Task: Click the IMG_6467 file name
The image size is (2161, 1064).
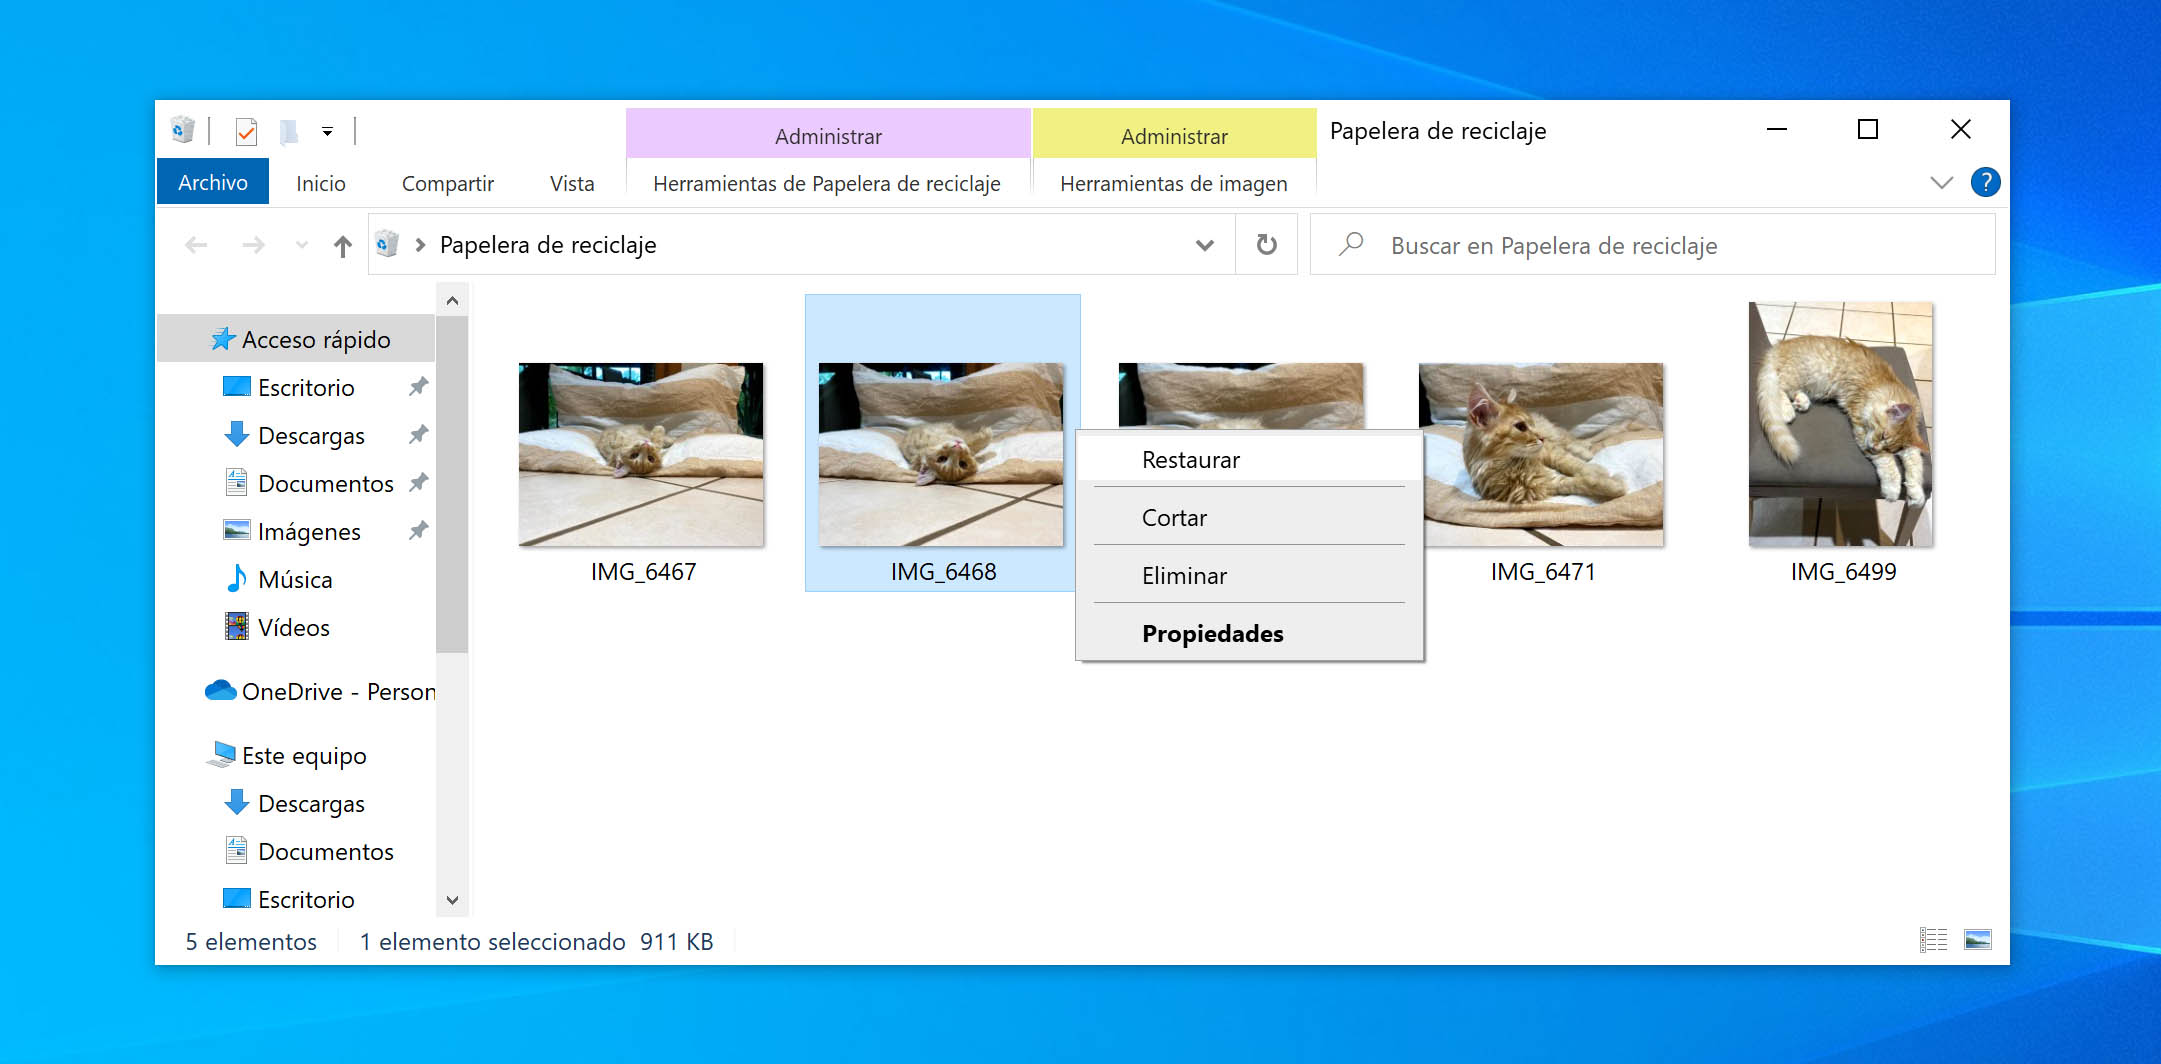Action: click(x=643, y=572)
